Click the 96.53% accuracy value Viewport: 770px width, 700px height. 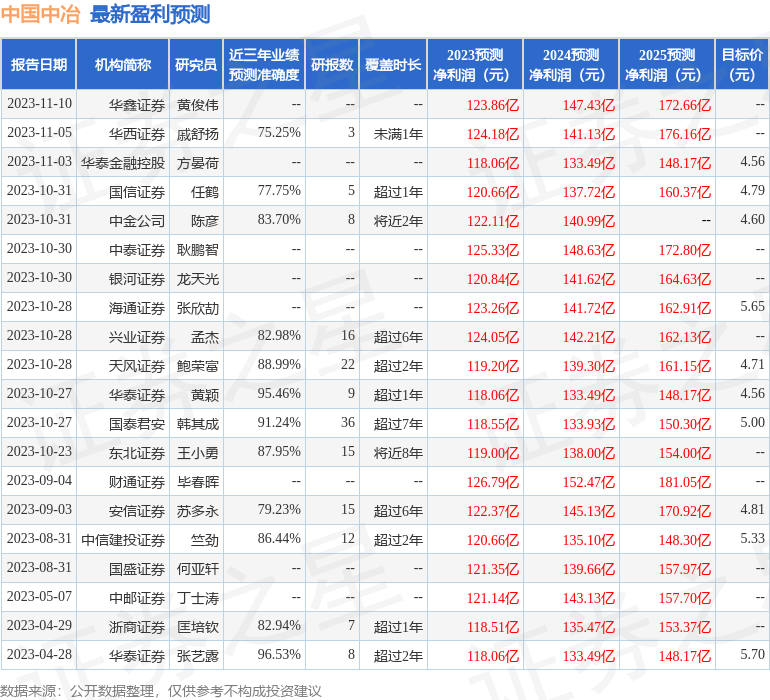279,654
